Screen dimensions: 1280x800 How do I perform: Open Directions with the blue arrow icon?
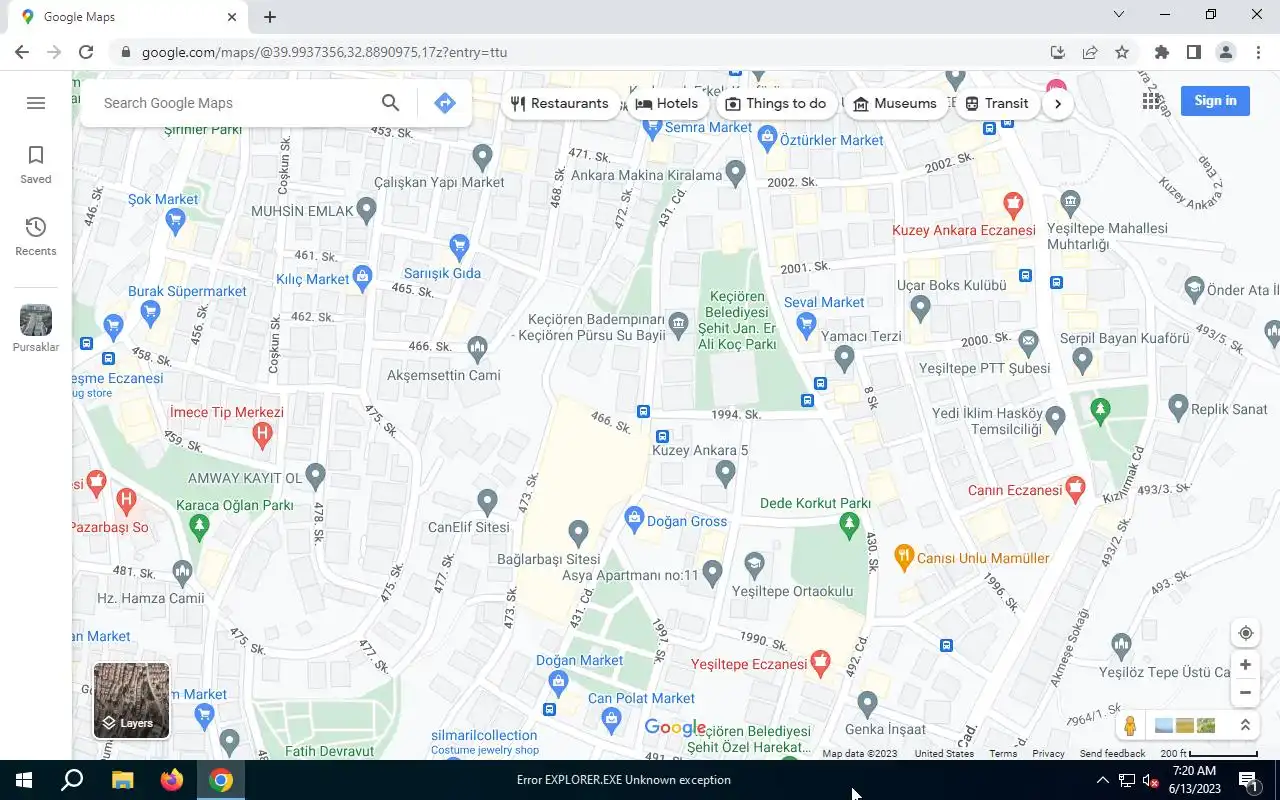[445, 103]
